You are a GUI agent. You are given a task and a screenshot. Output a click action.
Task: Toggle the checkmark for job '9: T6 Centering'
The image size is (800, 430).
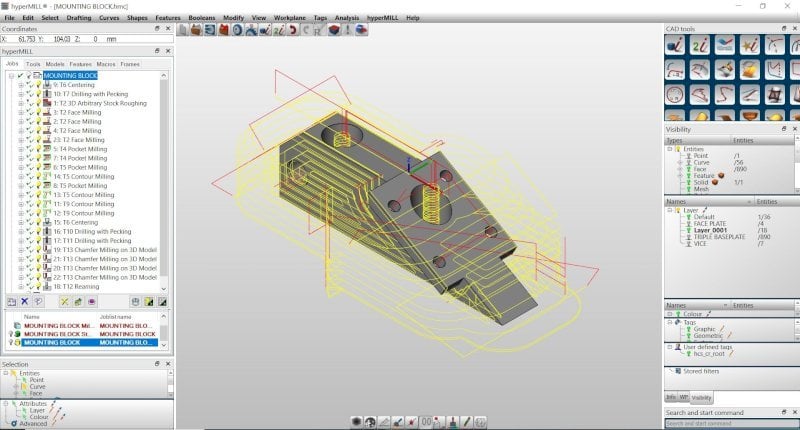[30, 85]
